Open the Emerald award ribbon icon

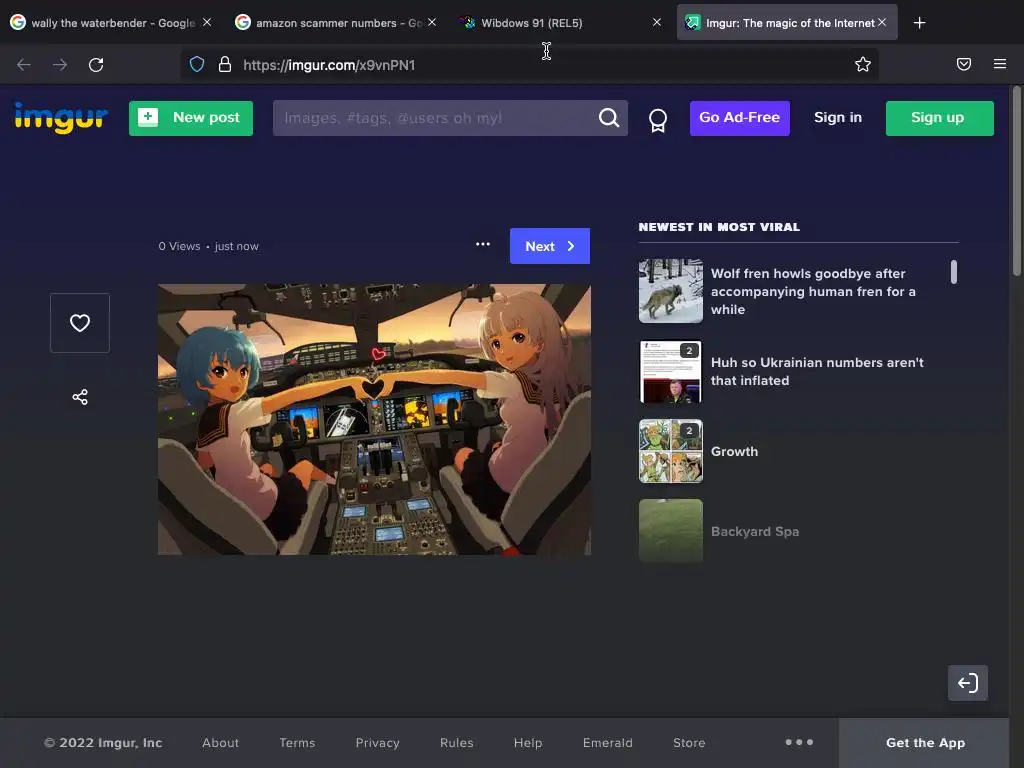pos(658,120)
